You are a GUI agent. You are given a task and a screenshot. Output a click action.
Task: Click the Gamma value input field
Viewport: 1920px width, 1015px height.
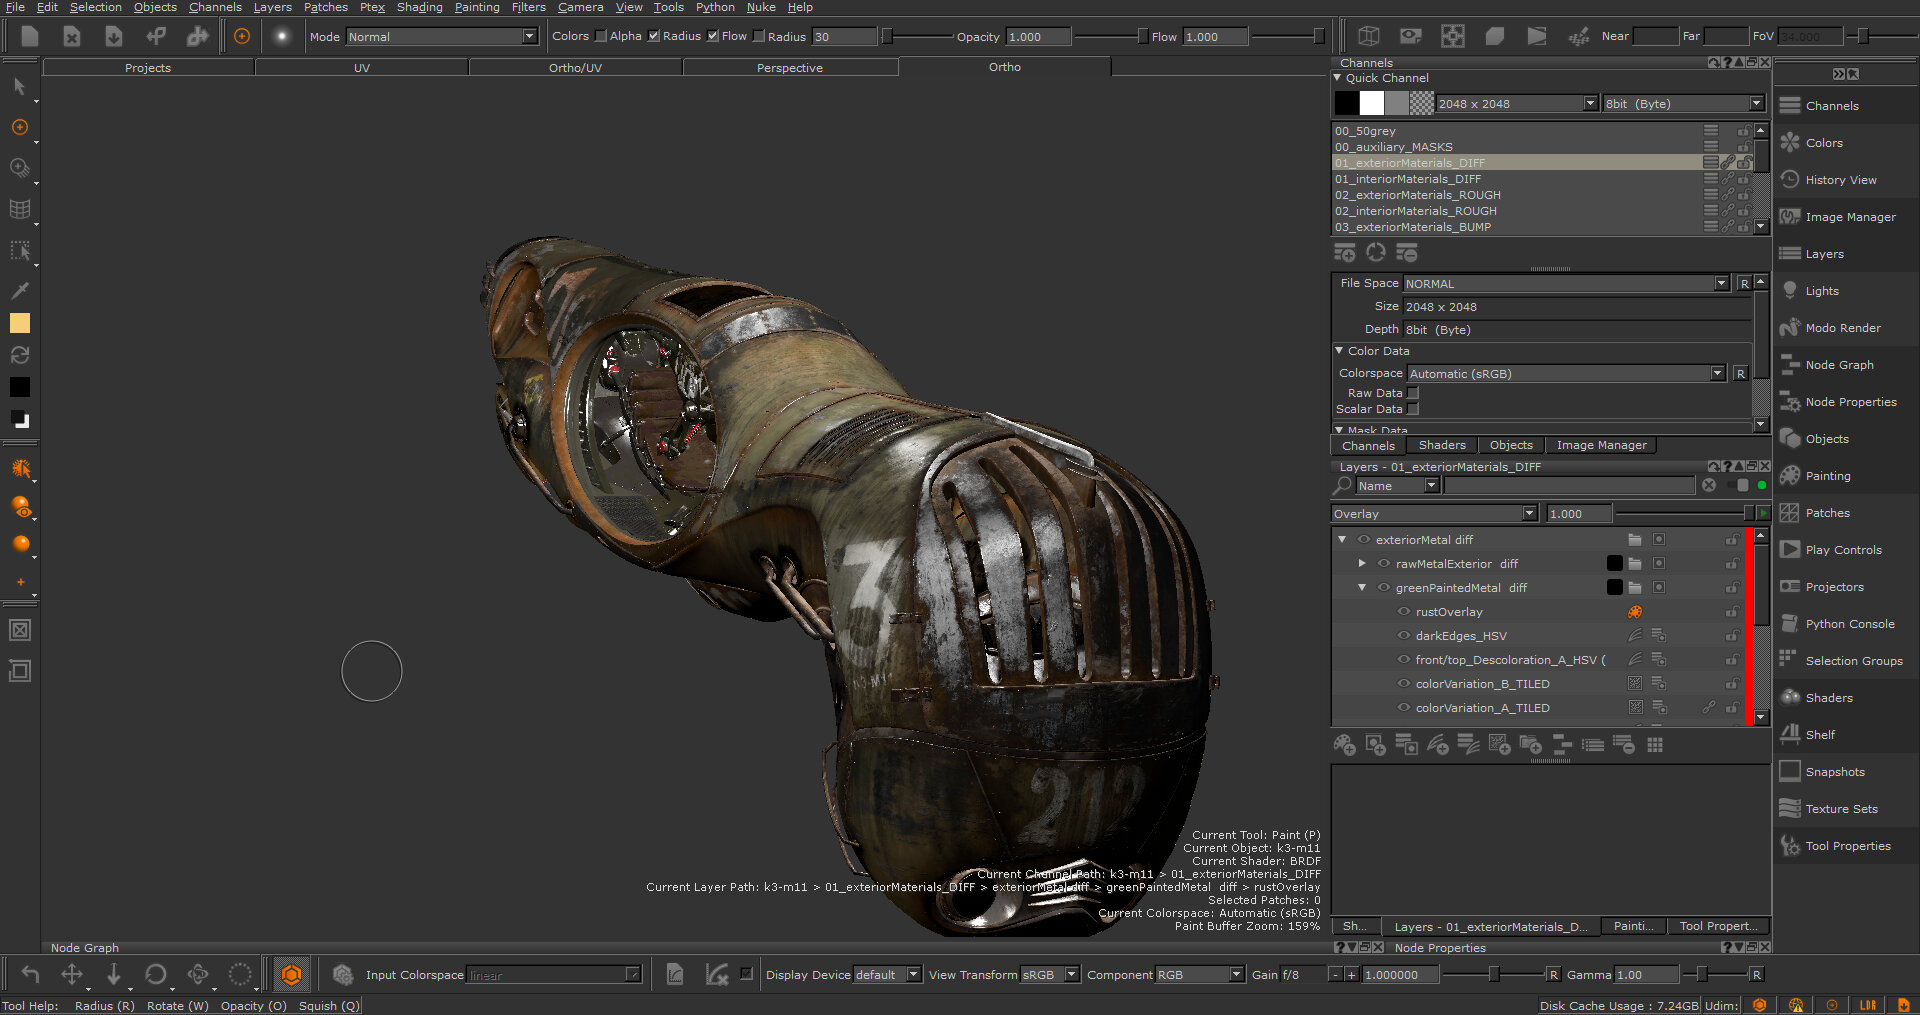(1647, 975)
